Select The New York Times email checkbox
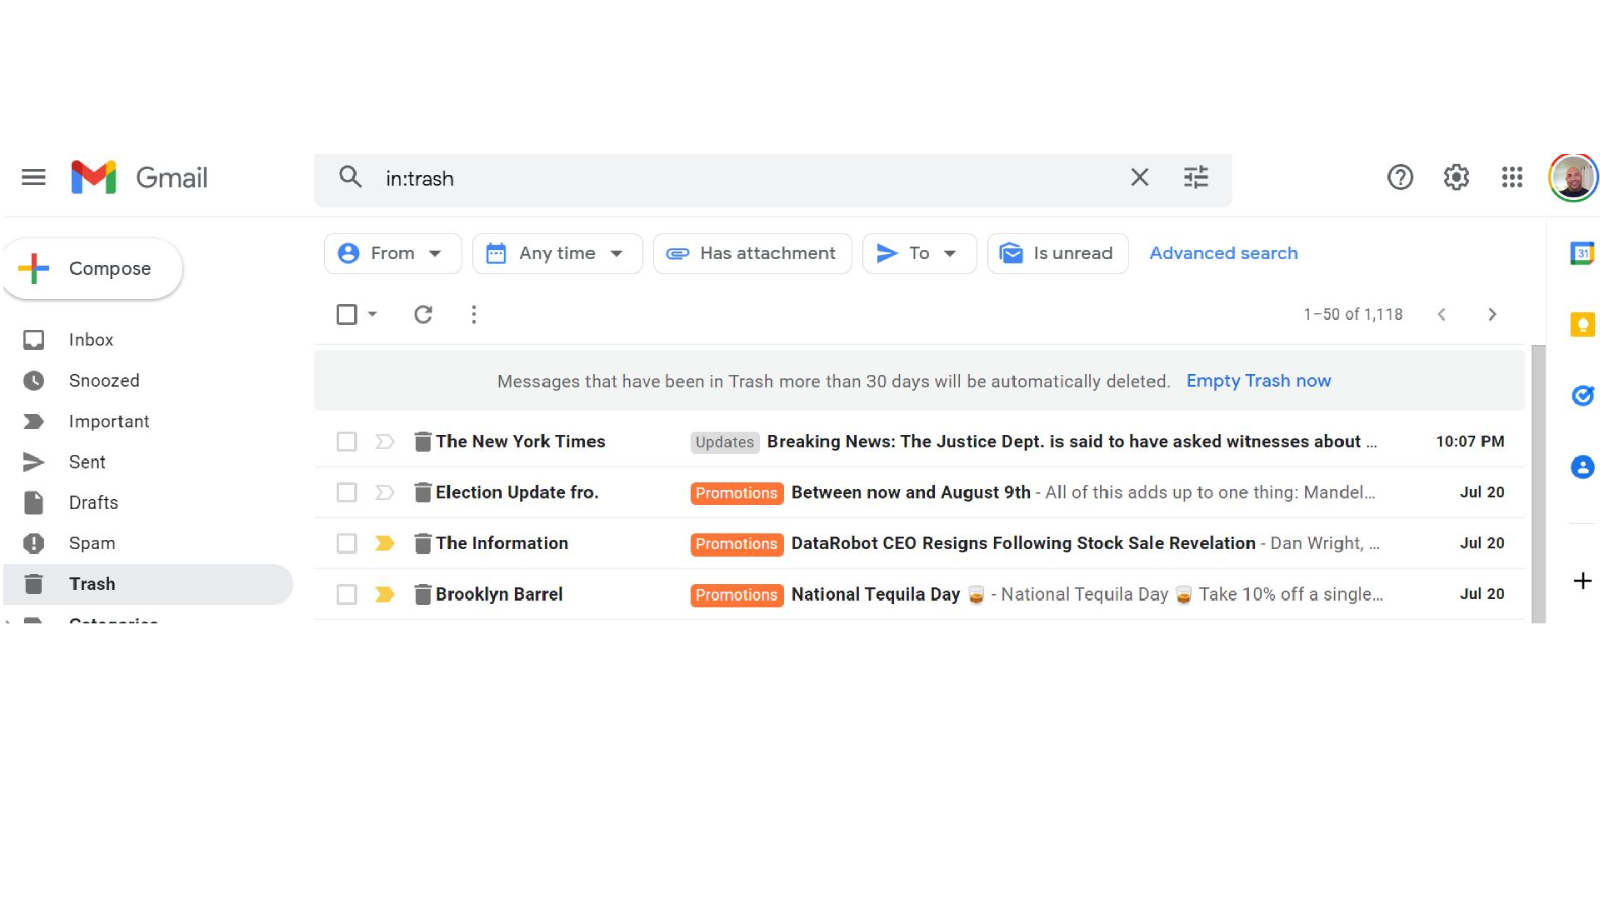The height and width of the screenshot is (900, 1600). tap(347, 442)
